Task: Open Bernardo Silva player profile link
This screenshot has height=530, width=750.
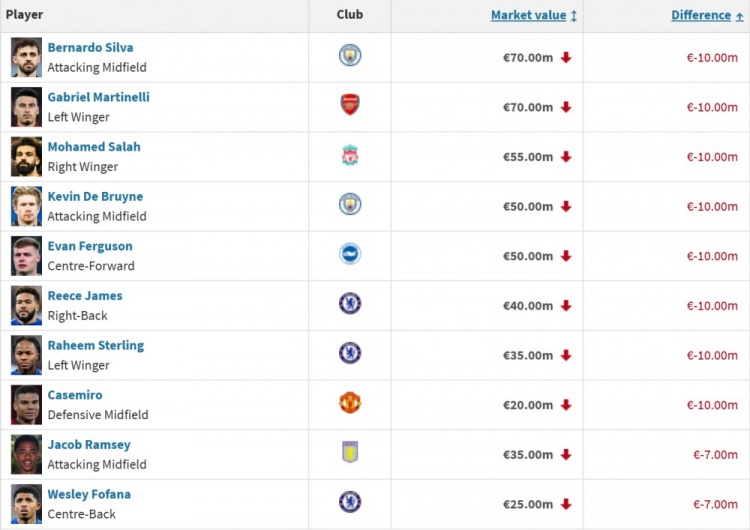Action: coord(90,47)
